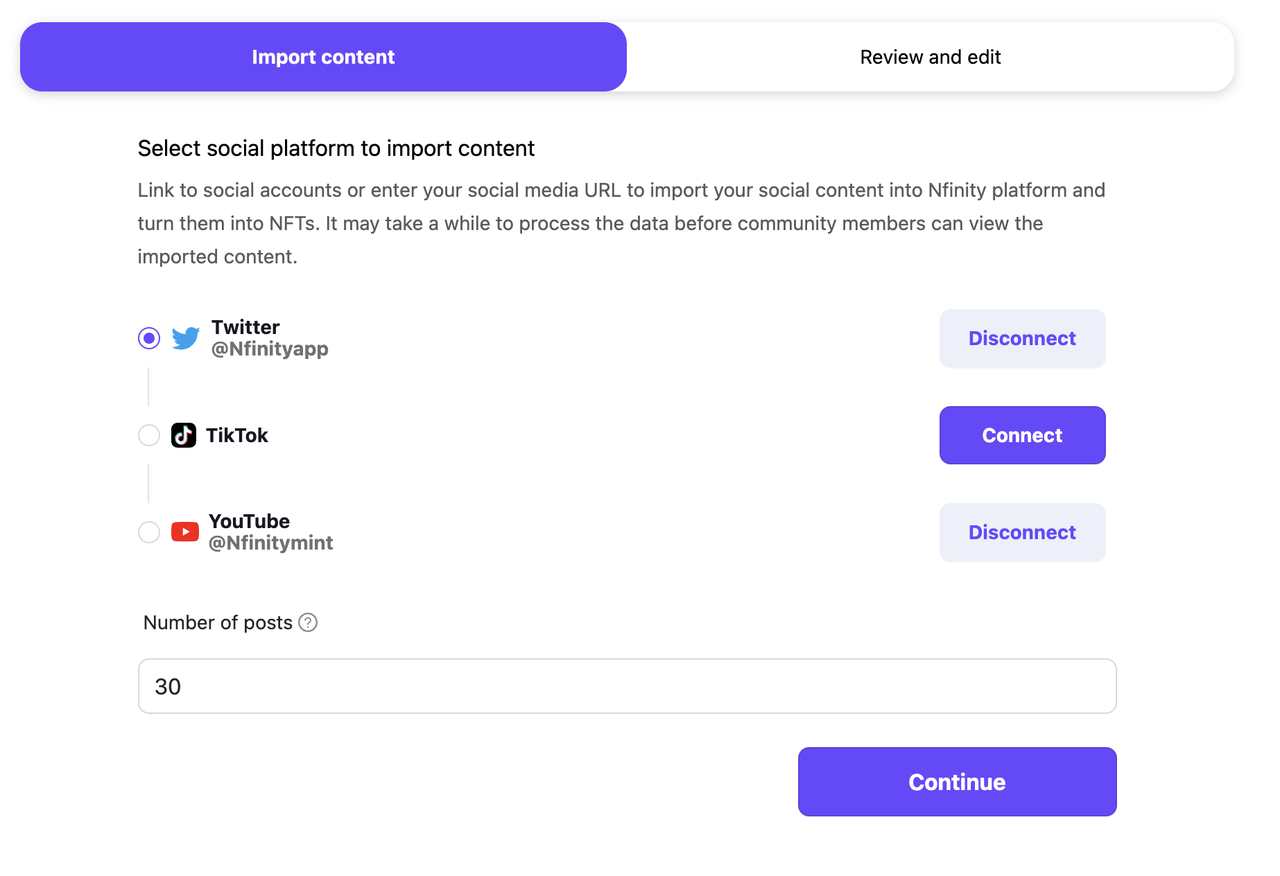Select the Twitter radio button
The image size is (1280, 876).
point(149,338)
